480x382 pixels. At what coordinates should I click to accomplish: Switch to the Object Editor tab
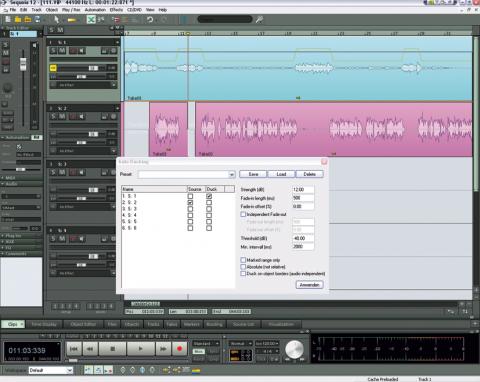point(83,324)
